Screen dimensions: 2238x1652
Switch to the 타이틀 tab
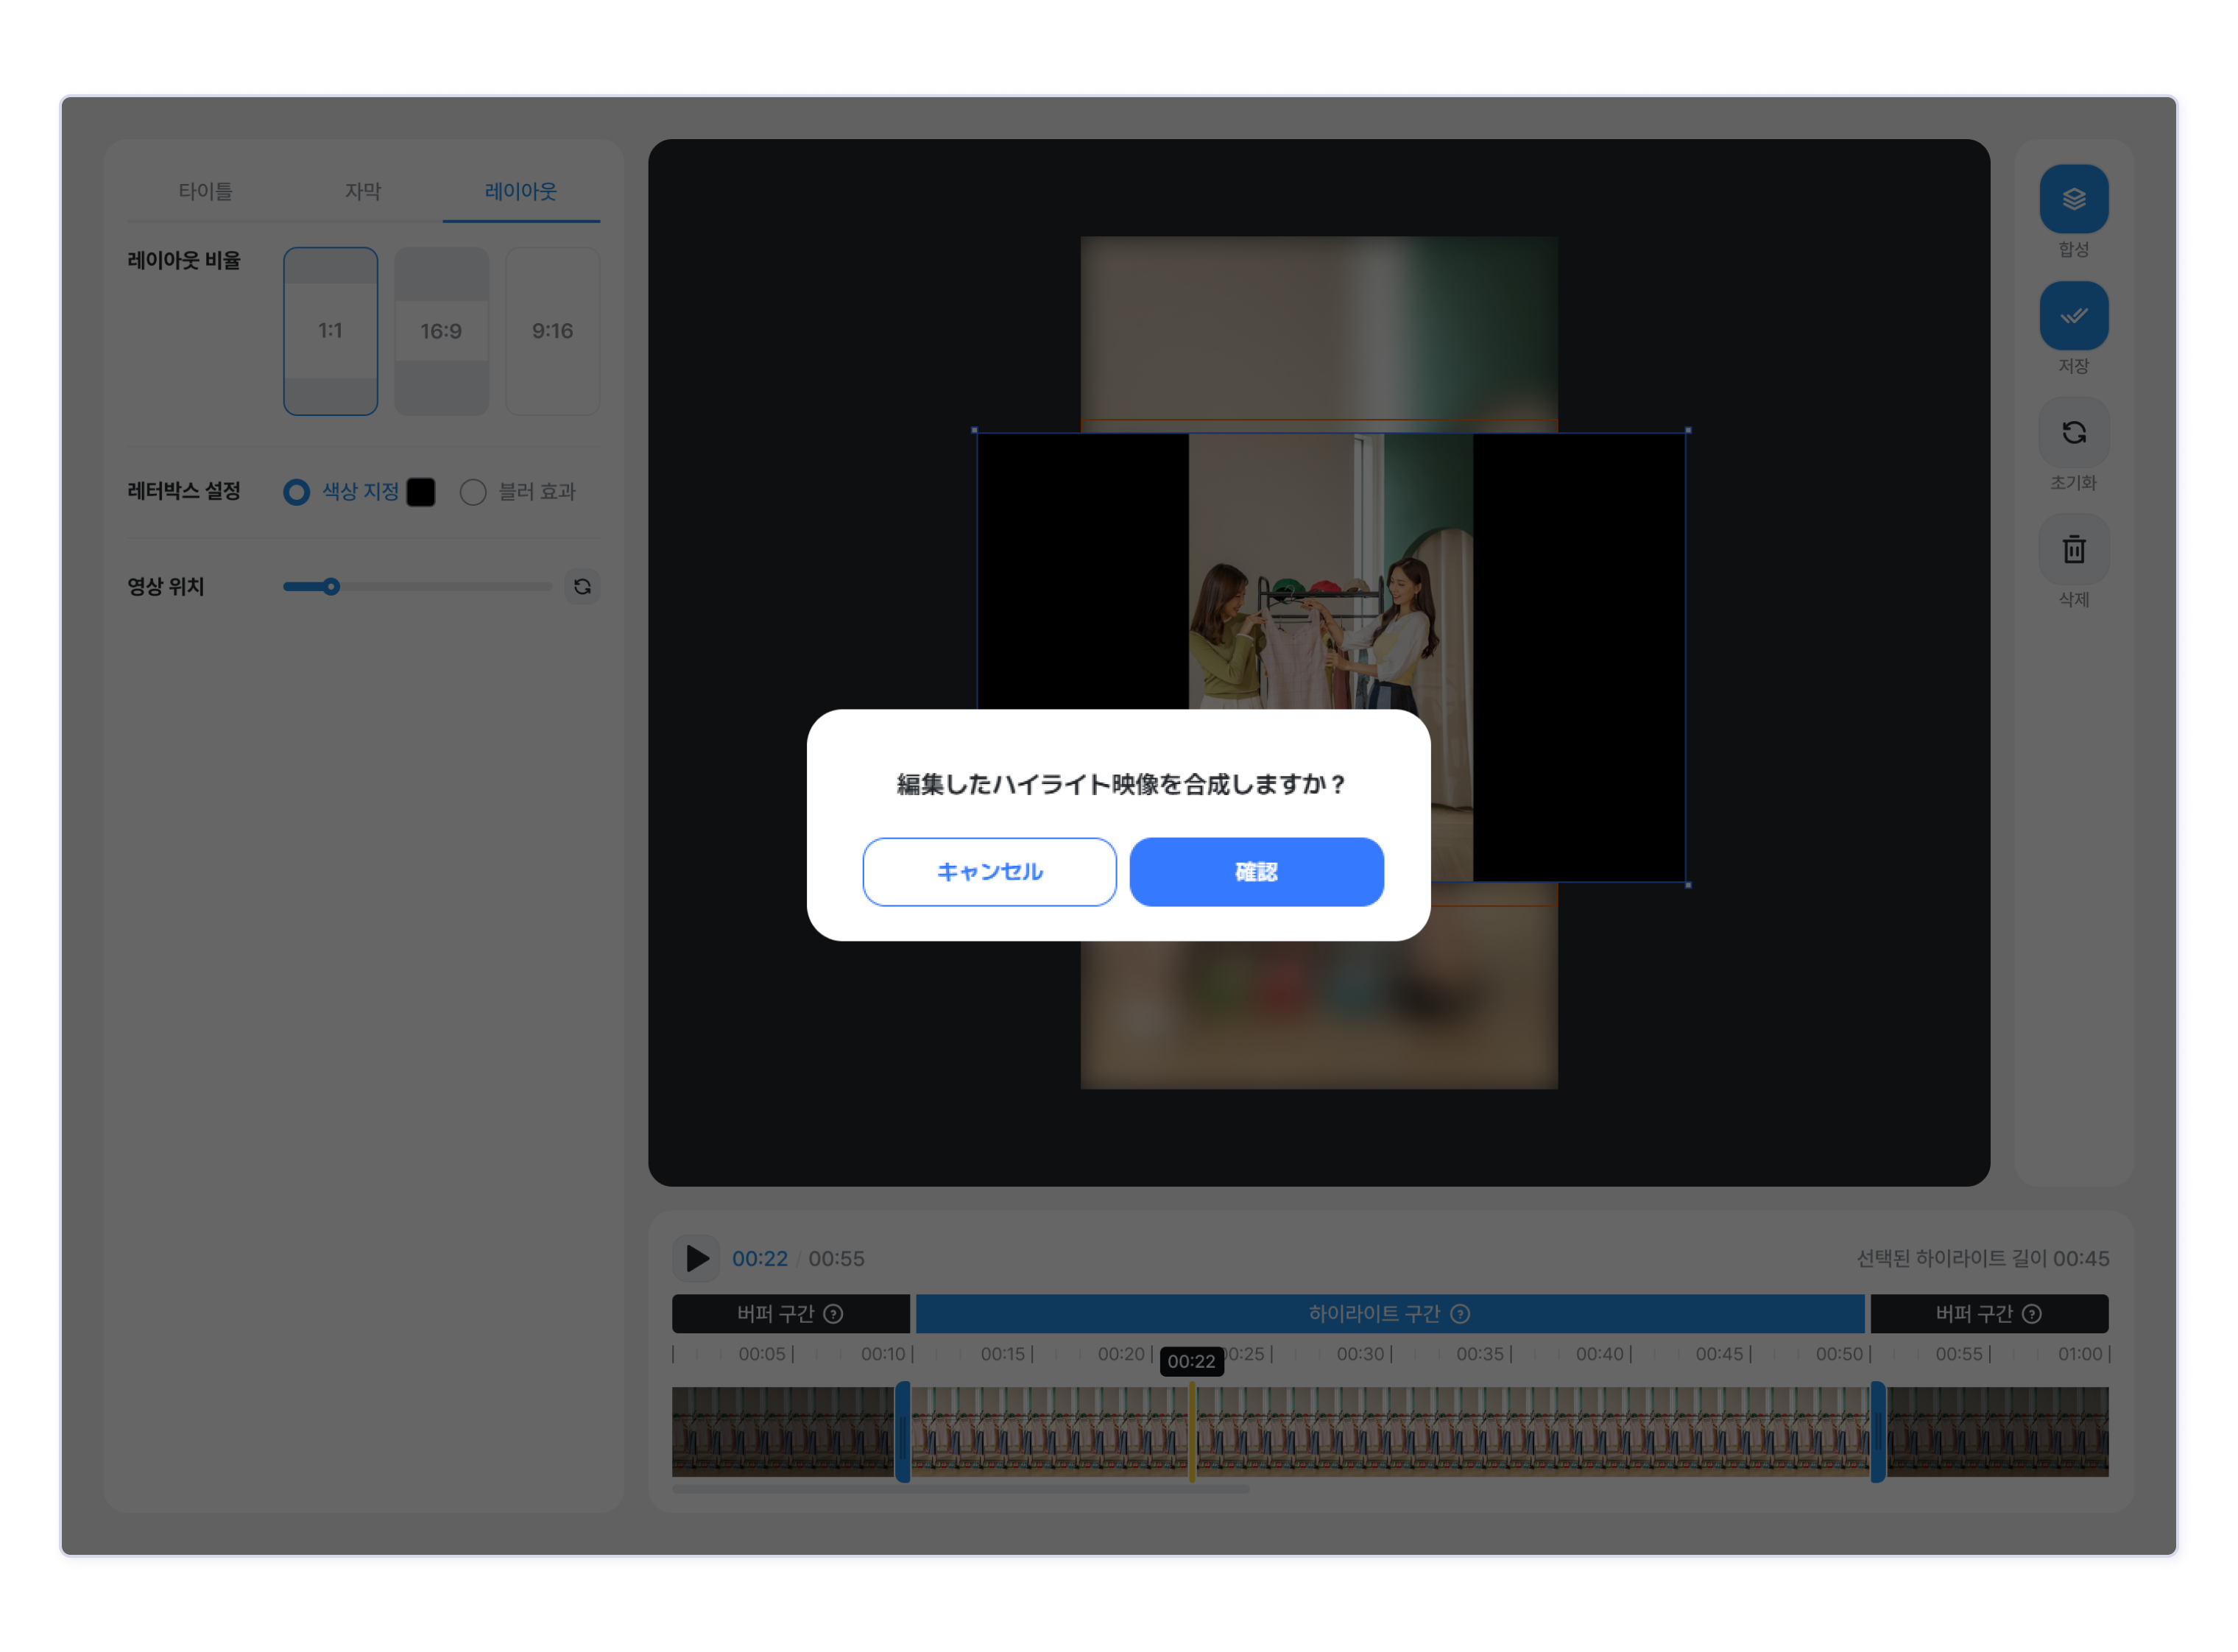coord(205,191)
